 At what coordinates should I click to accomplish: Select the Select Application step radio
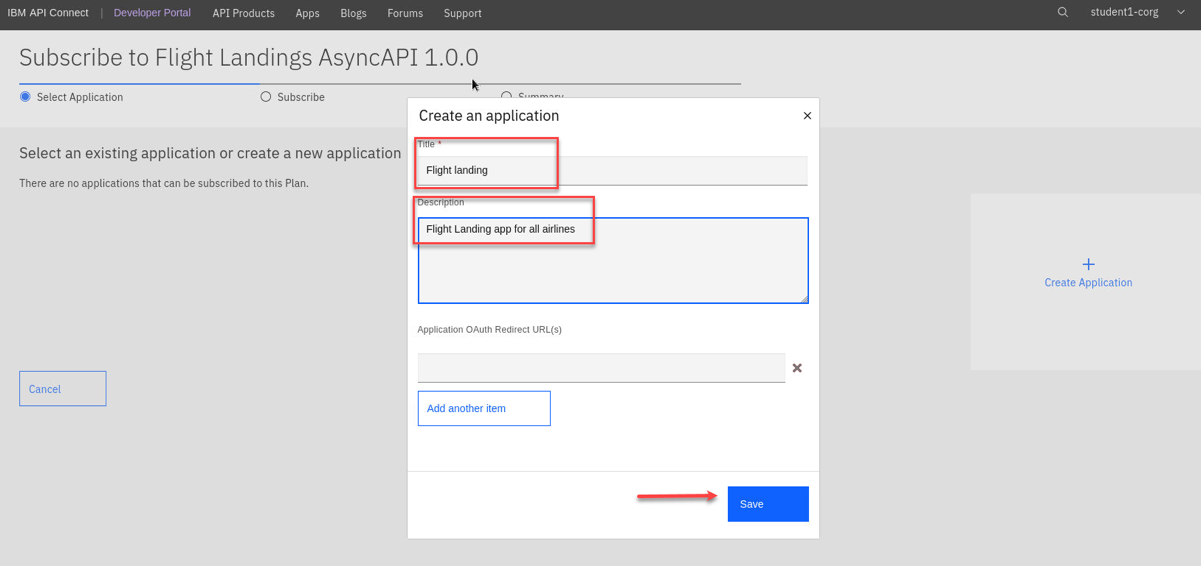click(x=25, y=97)
